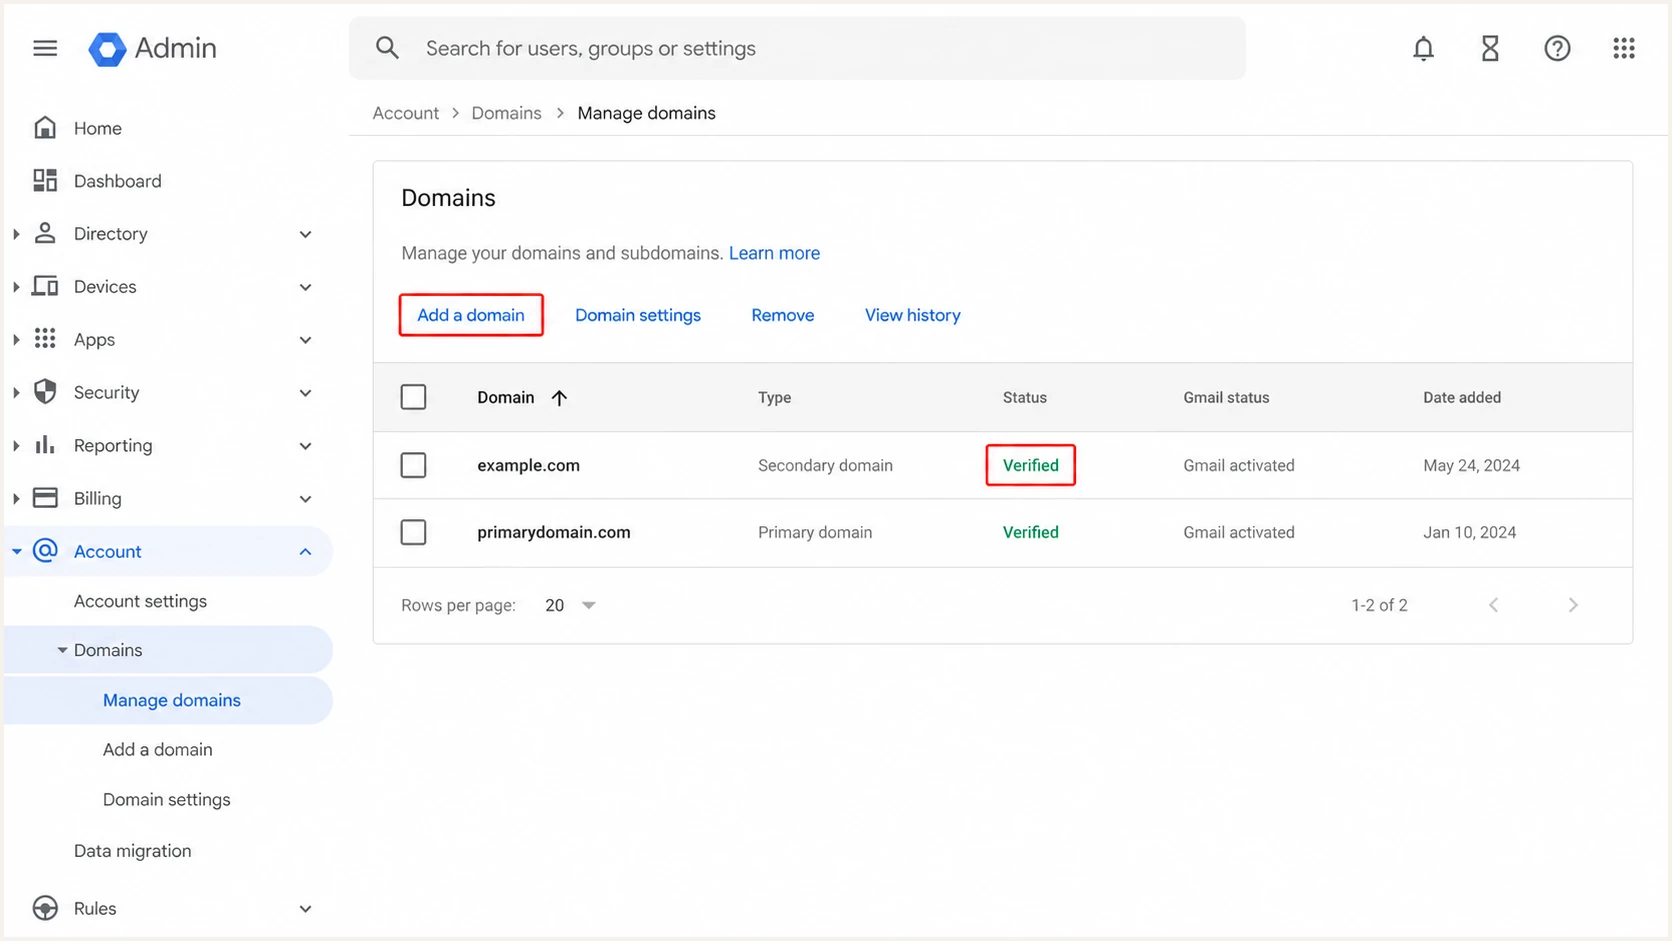The height and width of the screenshot is (941, 1672).
Task: Toggle the select-all domains checkbox
Action: pos(413,397)
